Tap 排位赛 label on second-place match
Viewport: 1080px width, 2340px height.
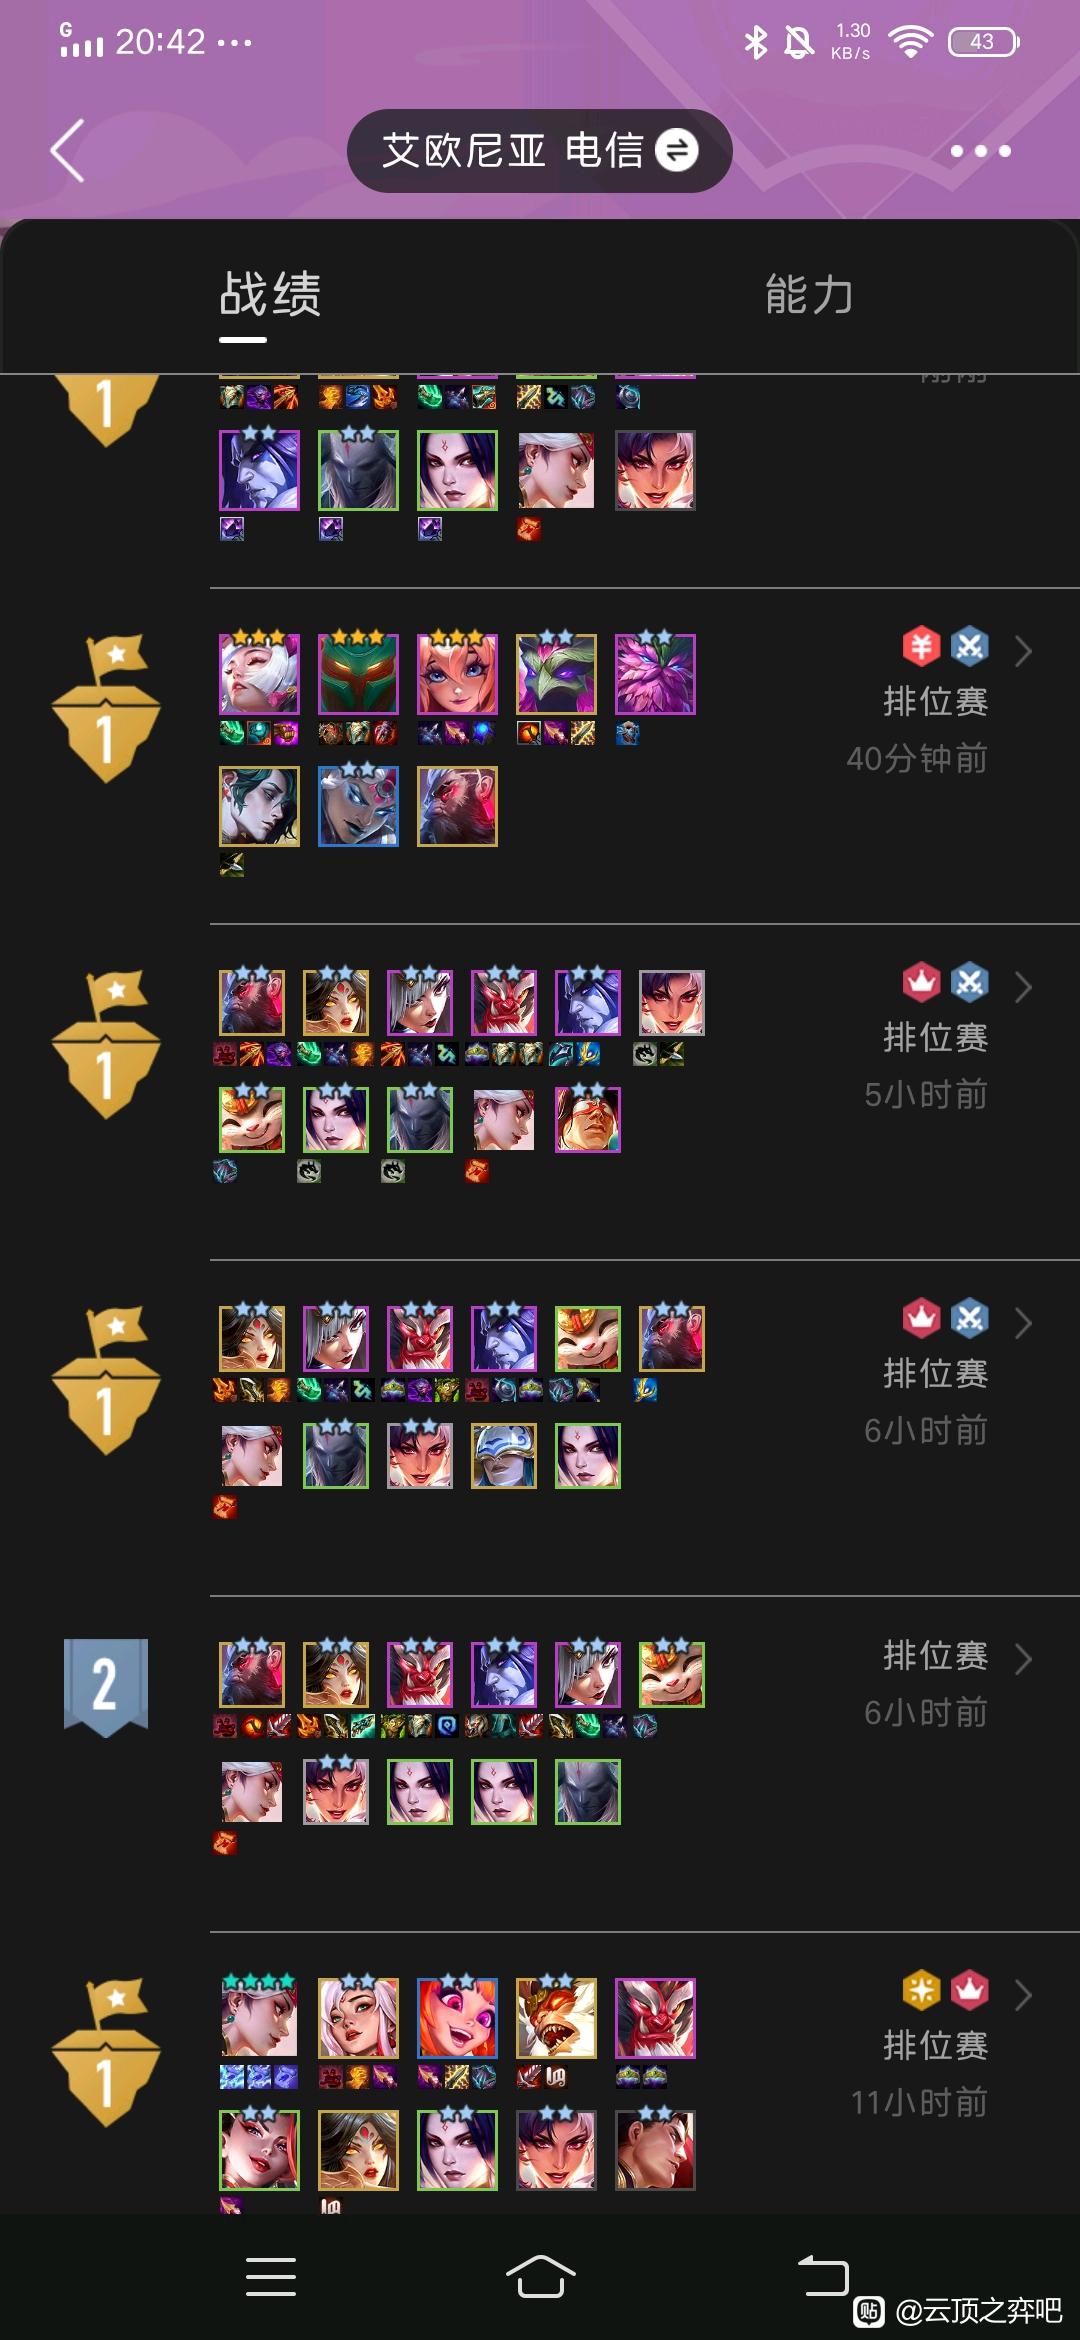pos(935,1656)
